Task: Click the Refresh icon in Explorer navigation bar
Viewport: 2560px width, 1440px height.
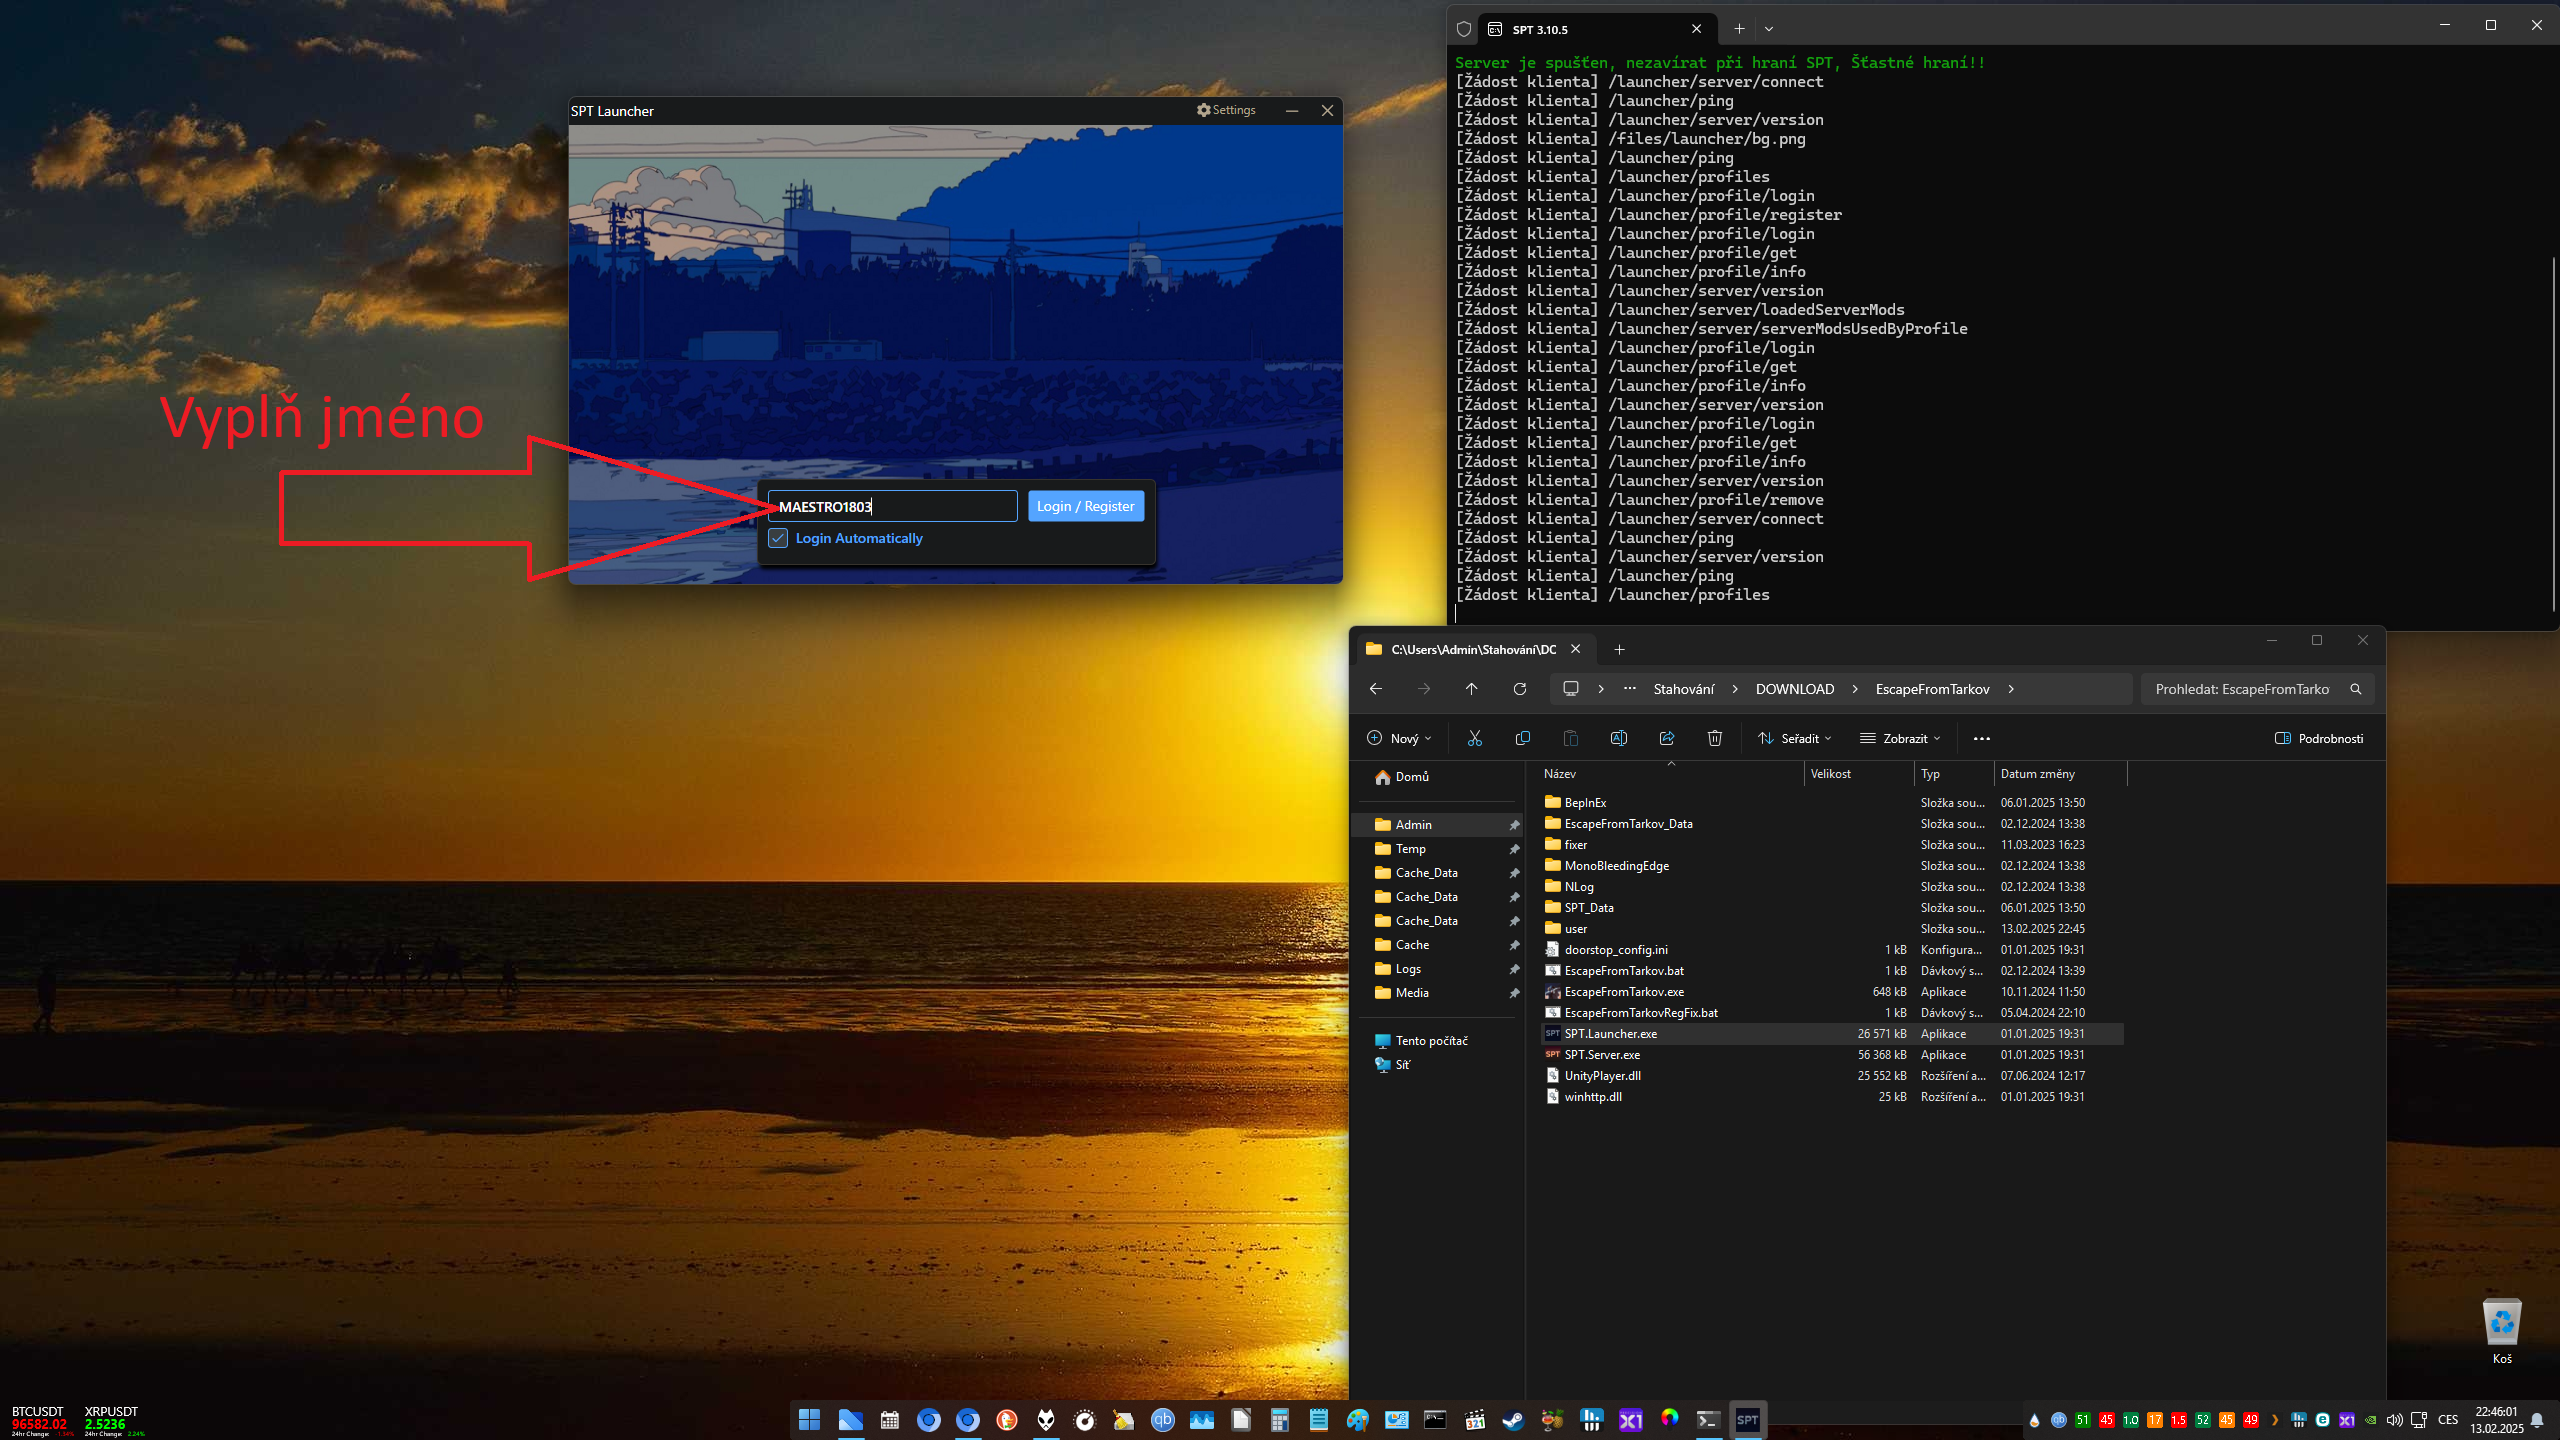Action: [x=1519, y=689]
